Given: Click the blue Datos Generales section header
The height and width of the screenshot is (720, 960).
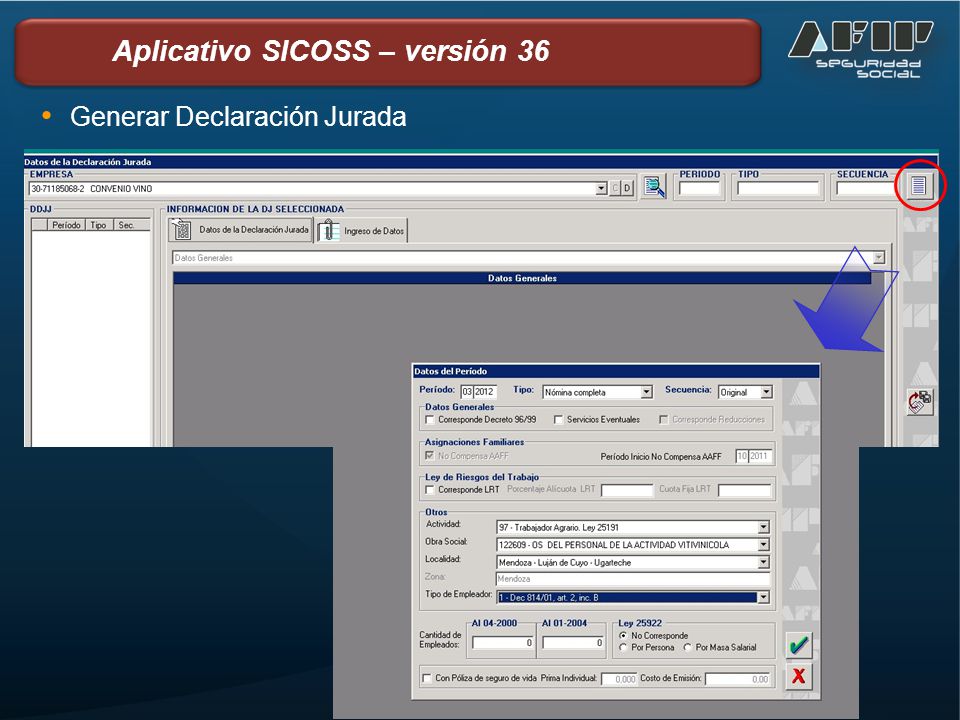Looking at the screenshot, I should coord(522,278).
